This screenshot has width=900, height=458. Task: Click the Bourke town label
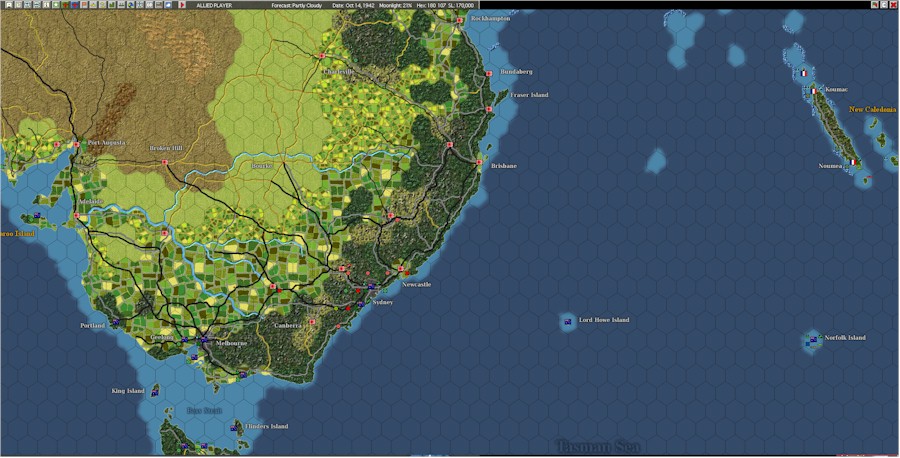[x=262, y=166]
